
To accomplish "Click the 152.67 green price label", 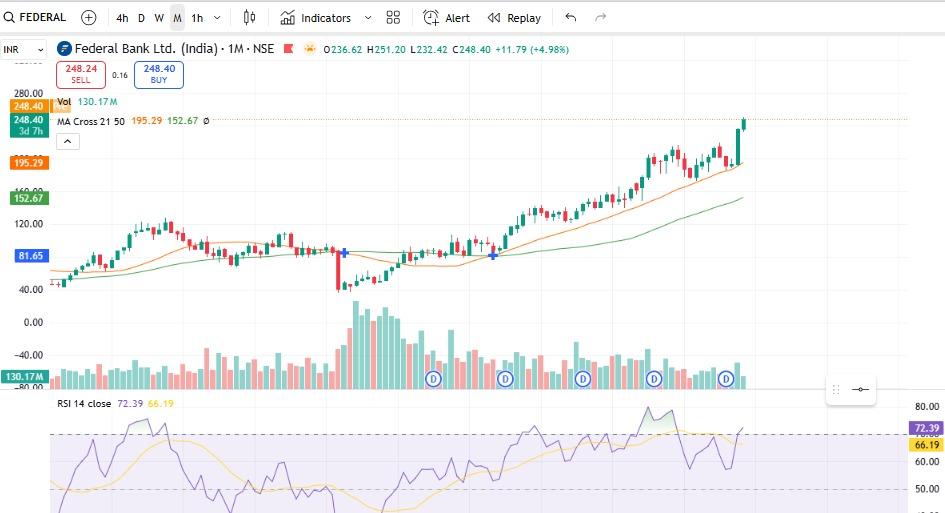I will point(29,198).
